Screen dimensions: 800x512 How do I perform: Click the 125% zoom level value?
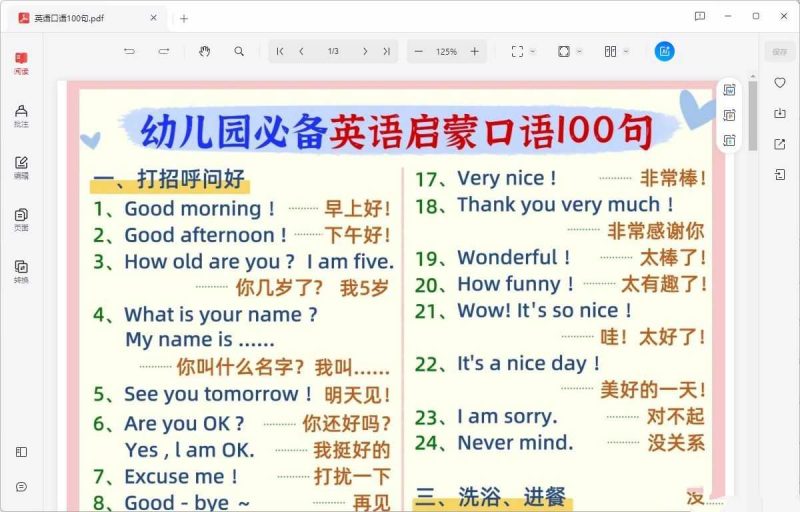click(446, 52)
